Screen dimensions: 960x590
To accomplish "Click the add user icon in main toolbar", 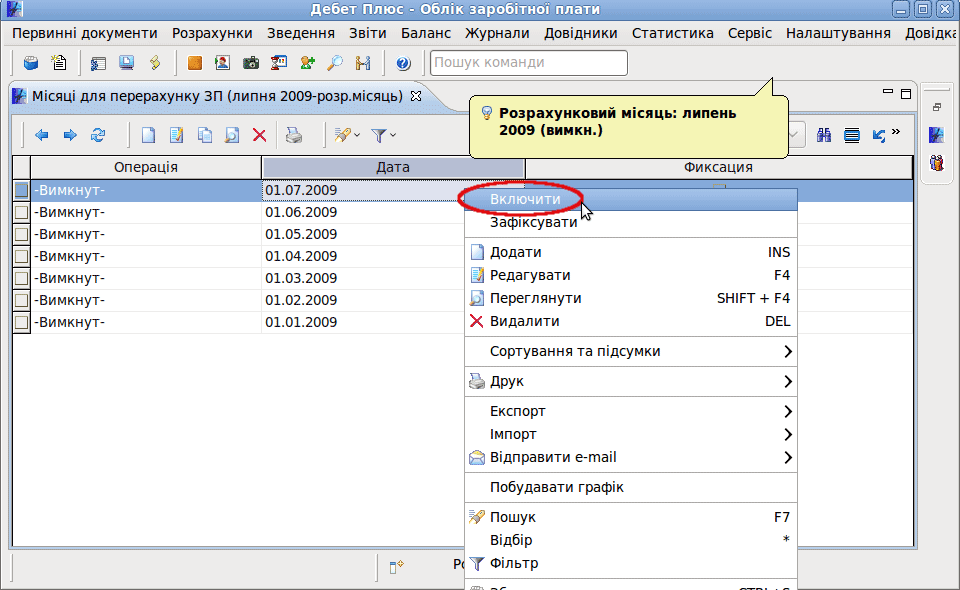I will [307, 62].
